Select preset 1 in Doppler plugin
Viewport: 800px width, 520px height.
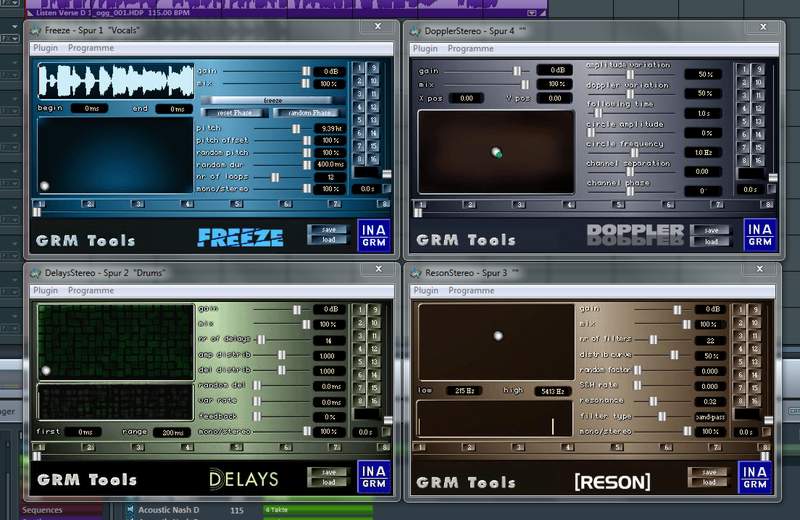[744, 69]
